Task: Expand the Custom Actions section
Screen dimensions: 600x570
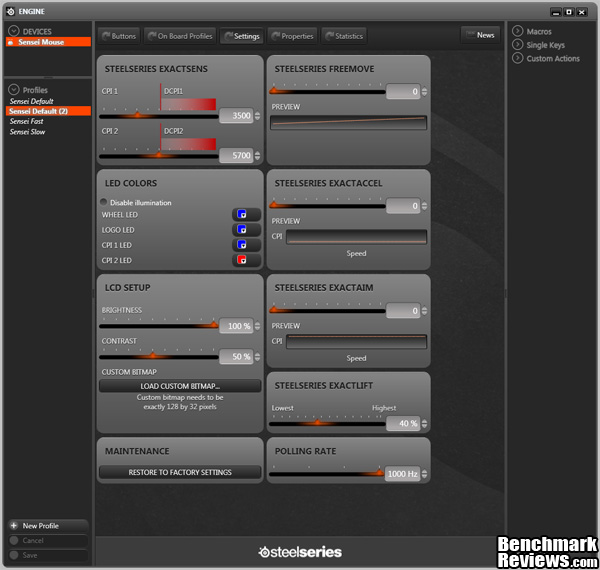Action: coord(517,58)
